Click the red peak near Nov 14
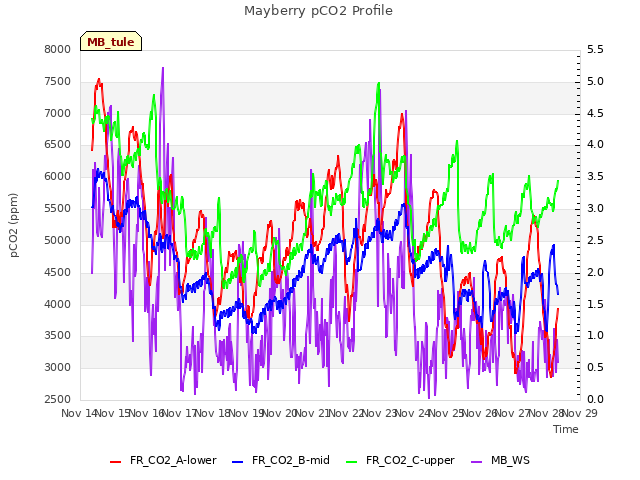Viewport: 640px width, 480px height. 99,79
